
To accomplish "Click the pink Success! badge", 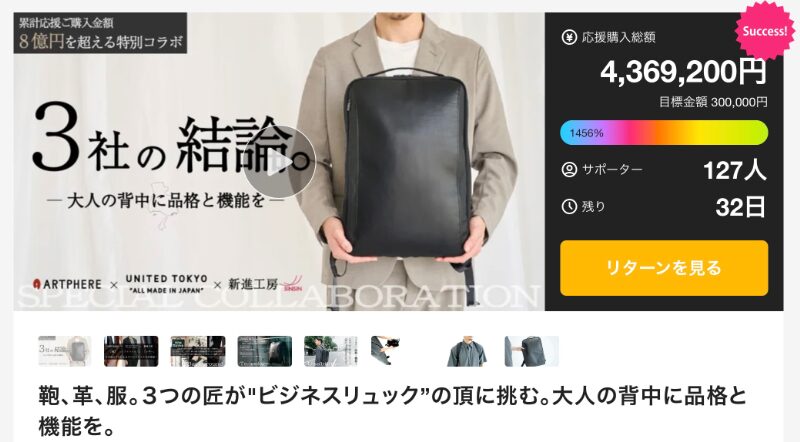I will [764, 31].
